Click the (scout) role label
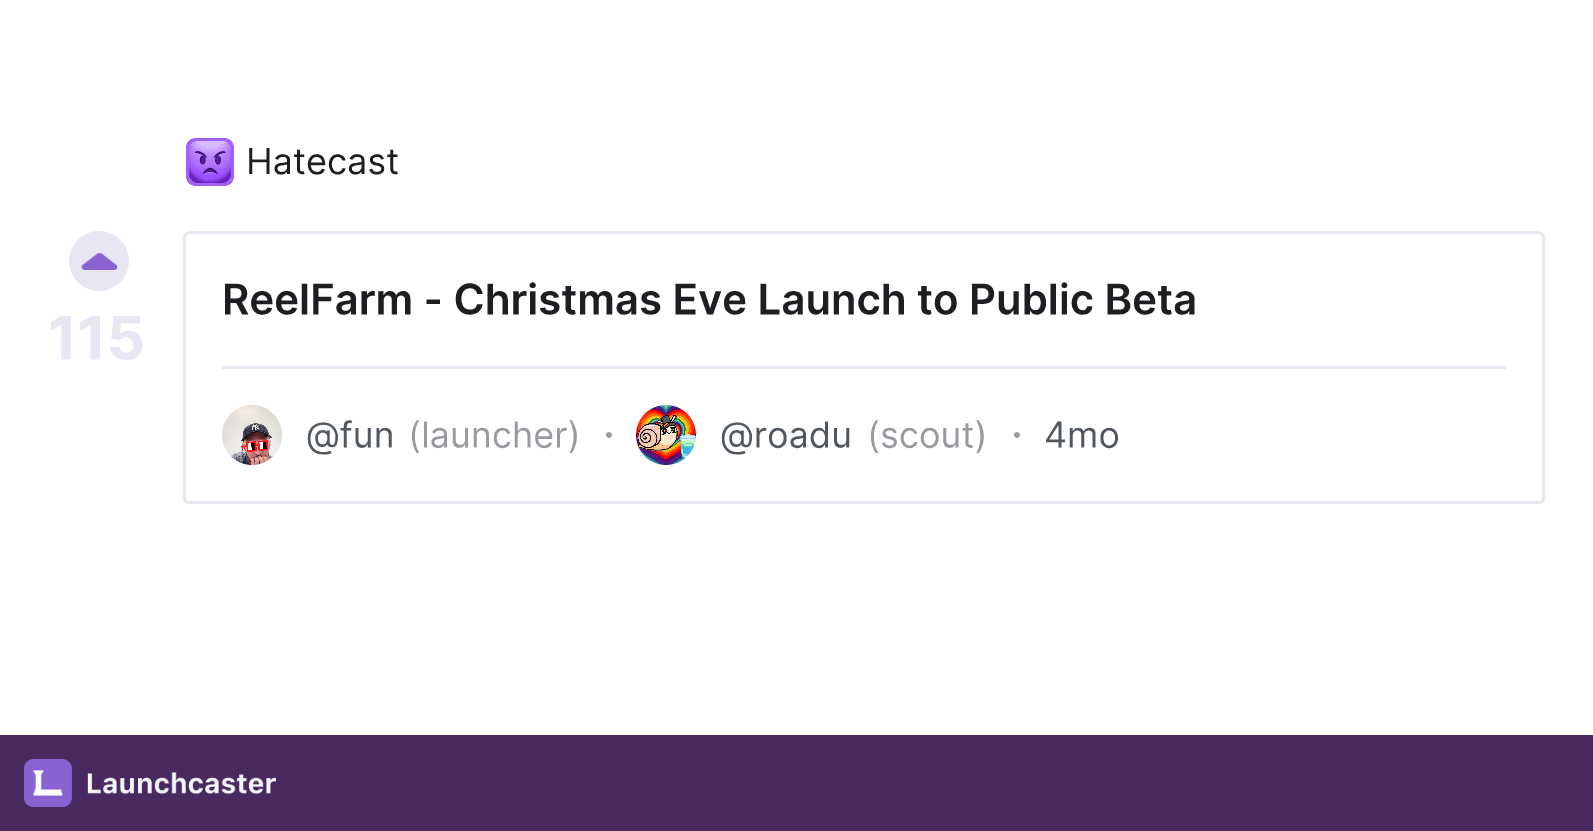The height and width of the screenshot is (831, 1593). [x=928, y=435]
